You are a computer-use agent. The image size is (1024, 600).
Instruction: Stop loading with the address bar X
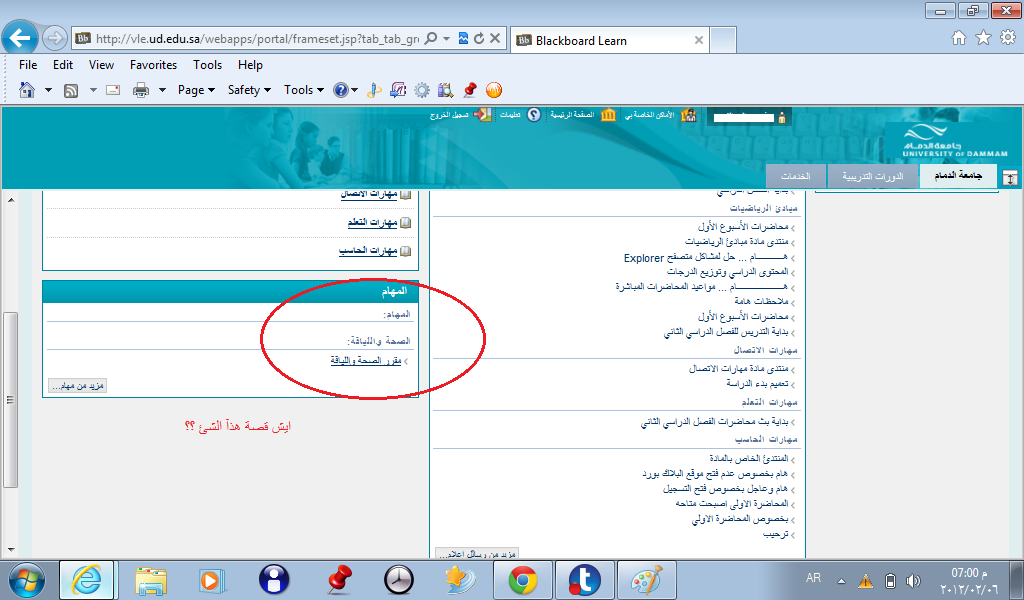pos(495,39)
